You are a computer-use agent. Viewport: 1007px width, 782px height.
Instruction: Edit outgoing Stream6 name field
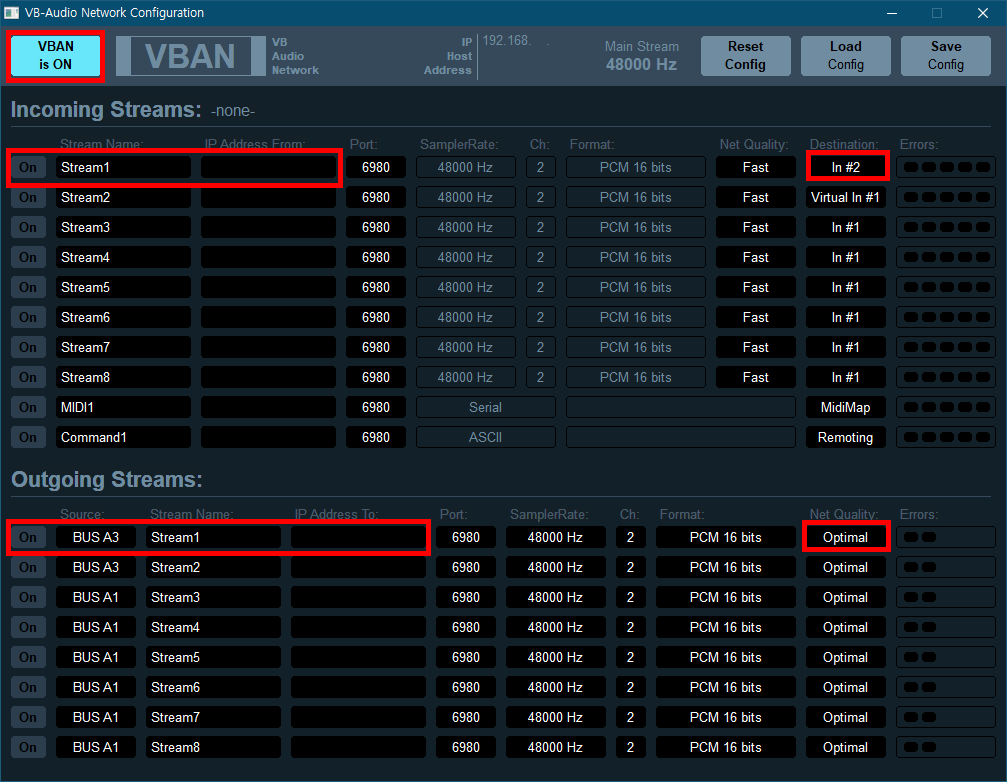click(x=213, y=688)
